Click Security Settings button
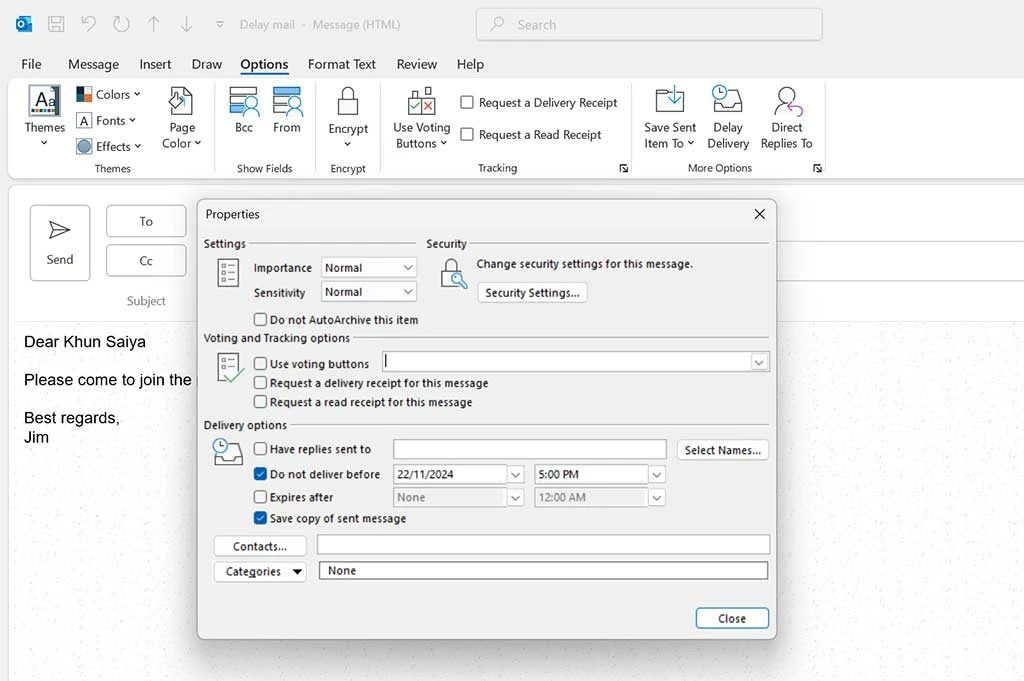 pyautogui.click(x=532, y=293)
